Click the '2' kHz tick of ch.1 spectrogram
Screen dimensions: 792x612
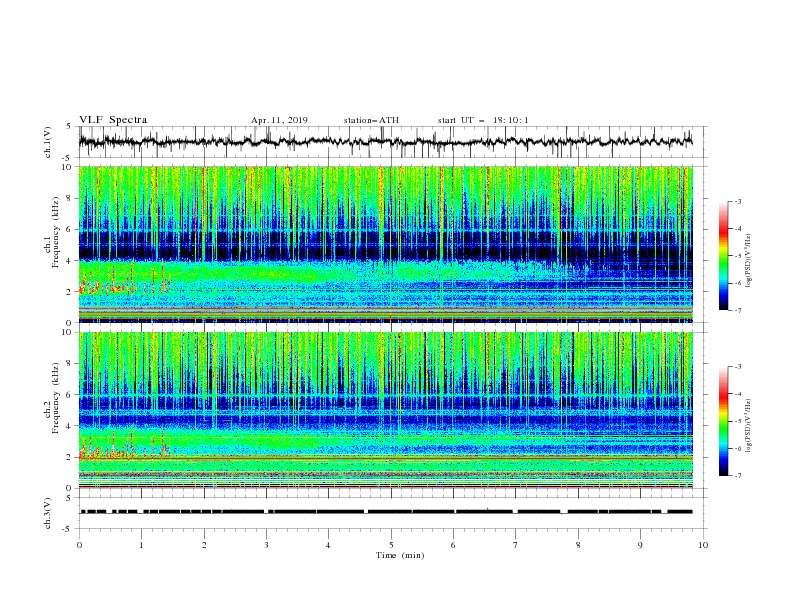point(69,292)
